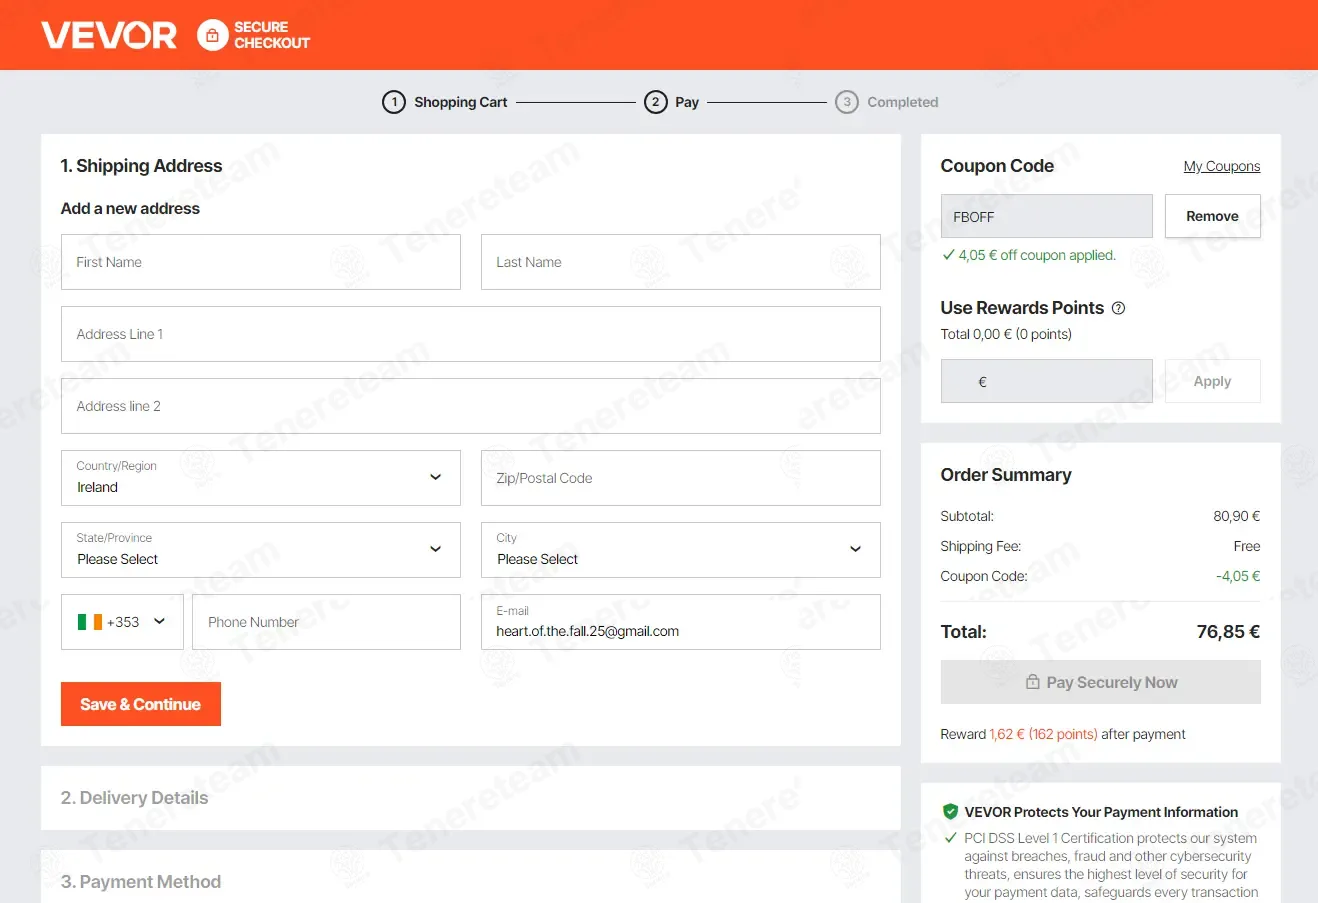Click the First Name field
This screenshot has width=1318, height=903.
tap(261, 262)
